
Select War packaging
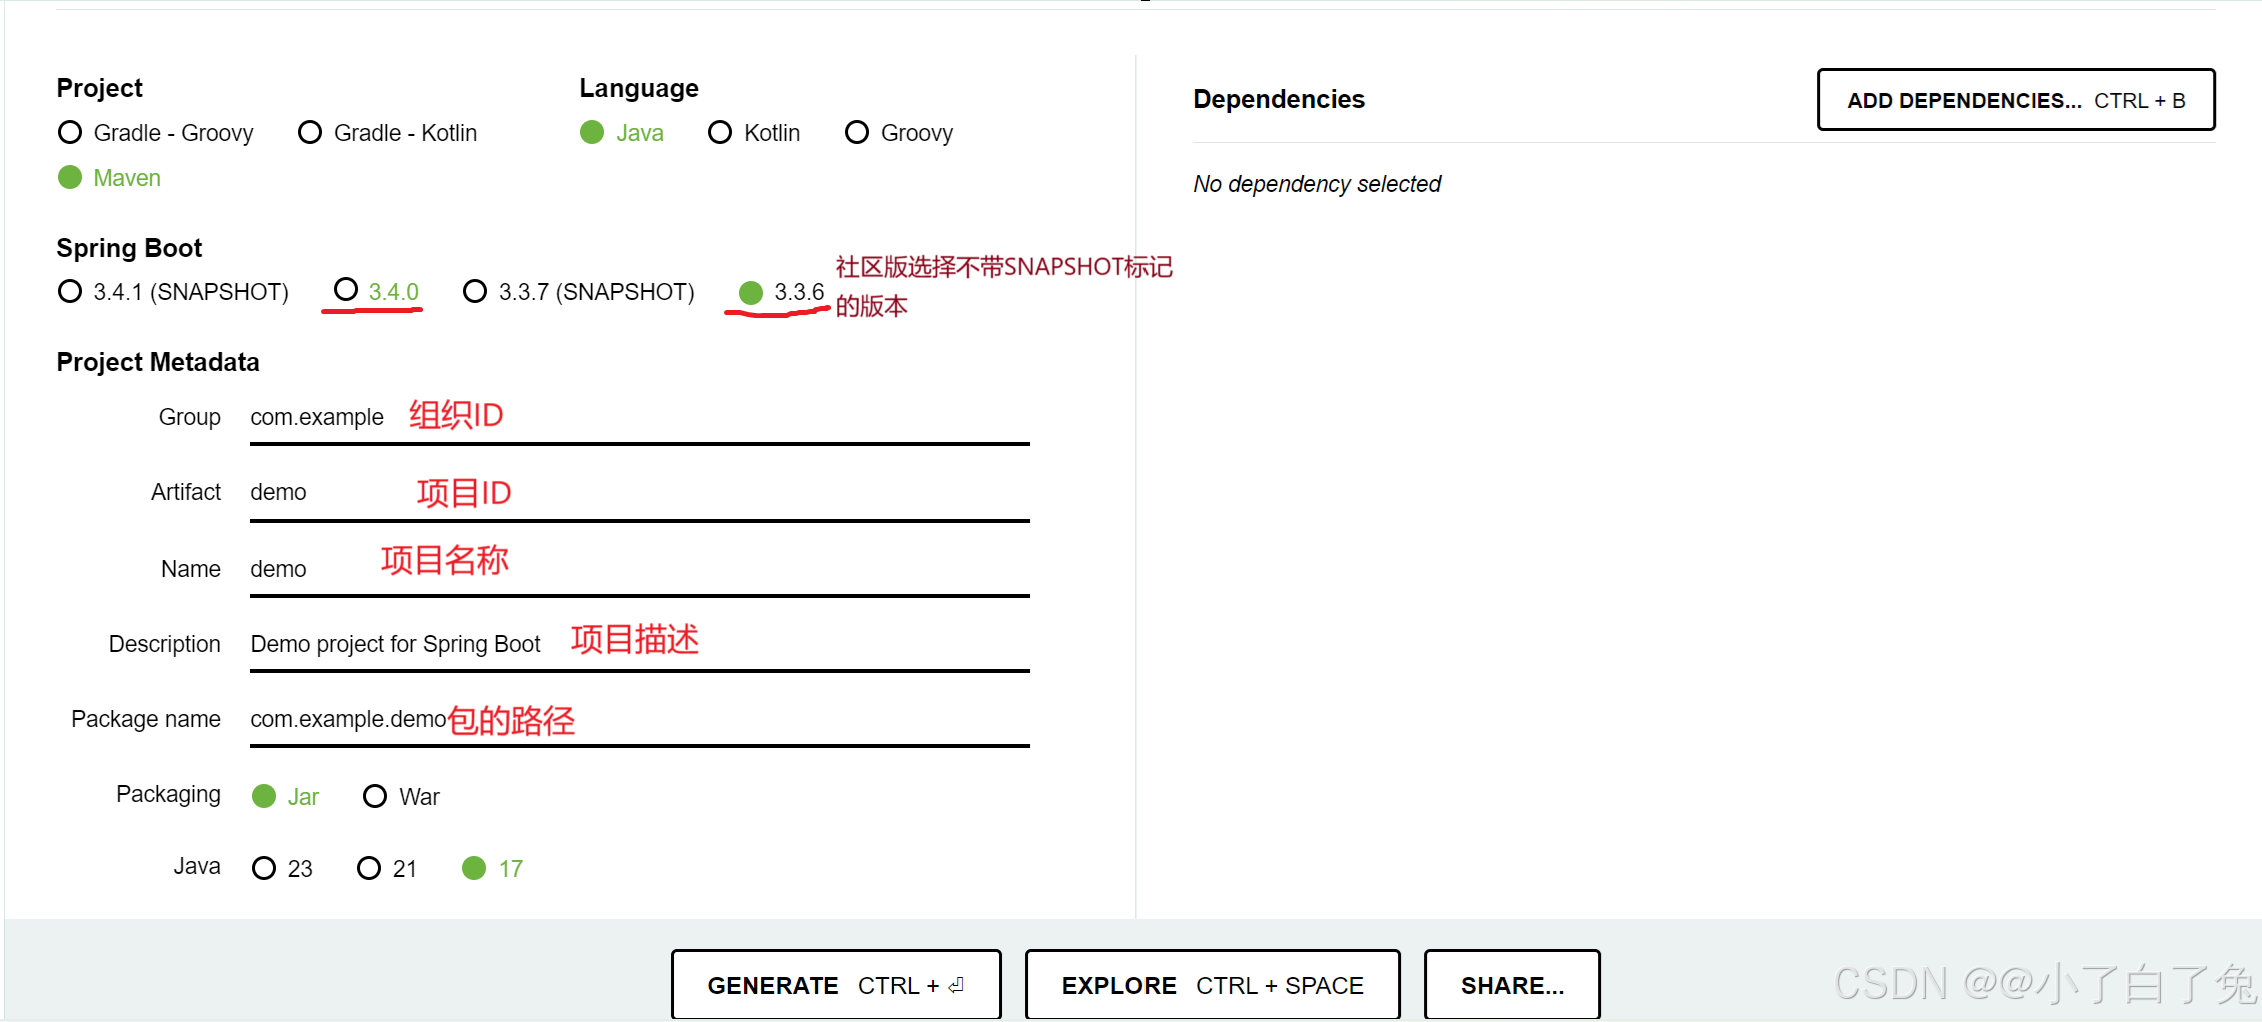point(402,797)
